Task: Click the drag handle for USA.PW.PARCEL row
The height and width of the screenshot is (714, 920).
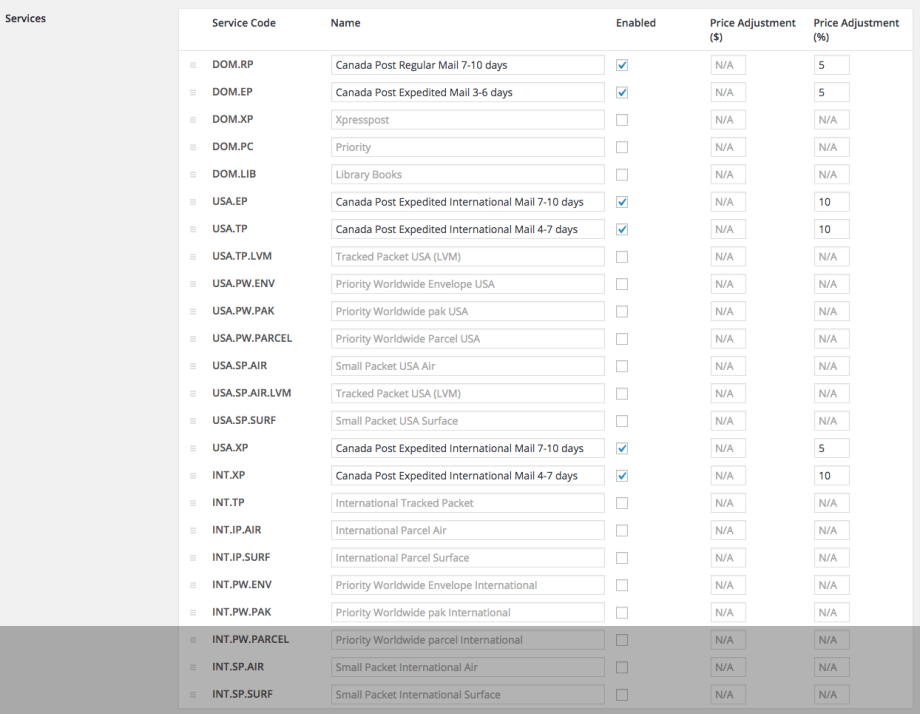Action: (193, 339)
